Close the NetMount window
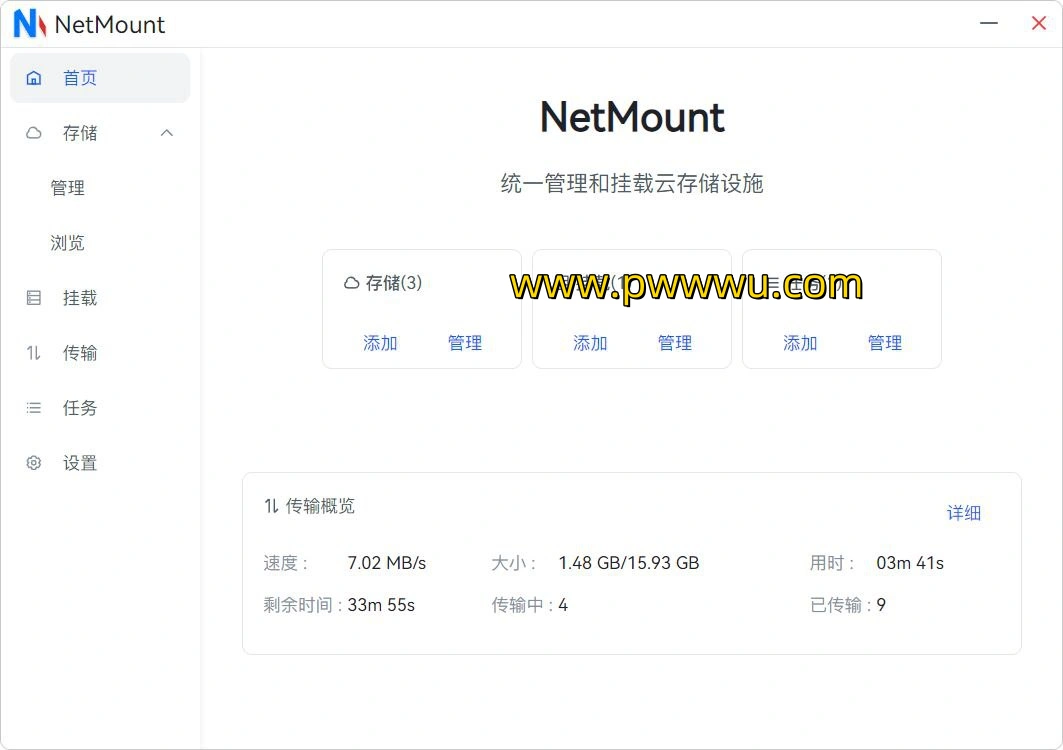 pos(1039,23)
